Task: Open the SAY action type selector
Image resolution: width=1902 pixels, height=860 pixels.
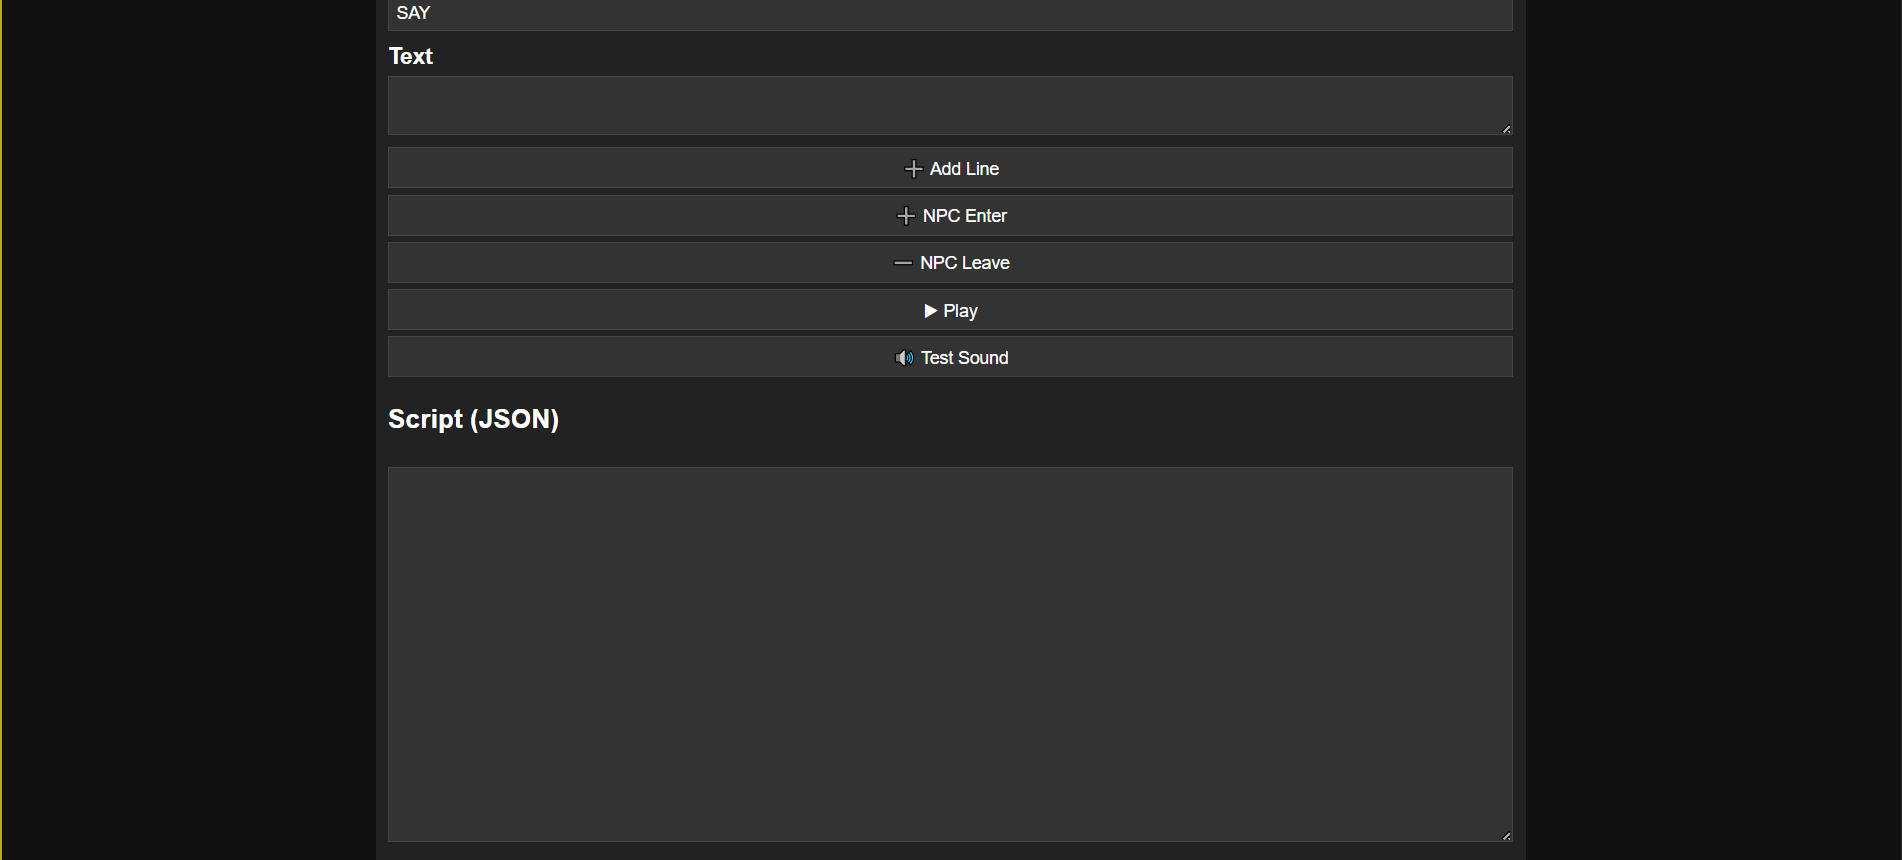Action: point(949,14)
